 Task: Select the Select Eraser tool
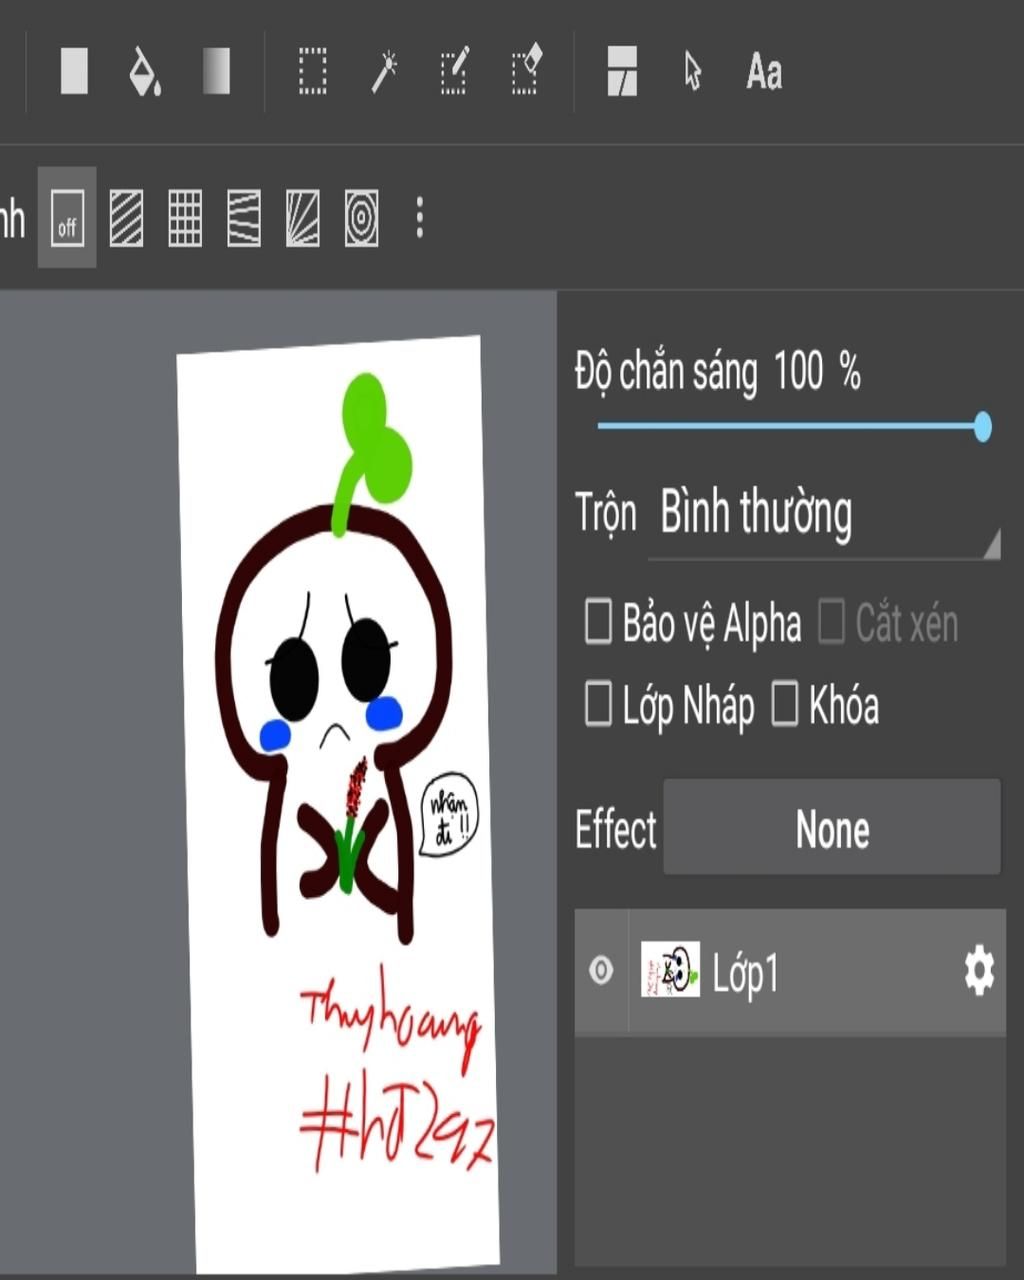point(526,71)
